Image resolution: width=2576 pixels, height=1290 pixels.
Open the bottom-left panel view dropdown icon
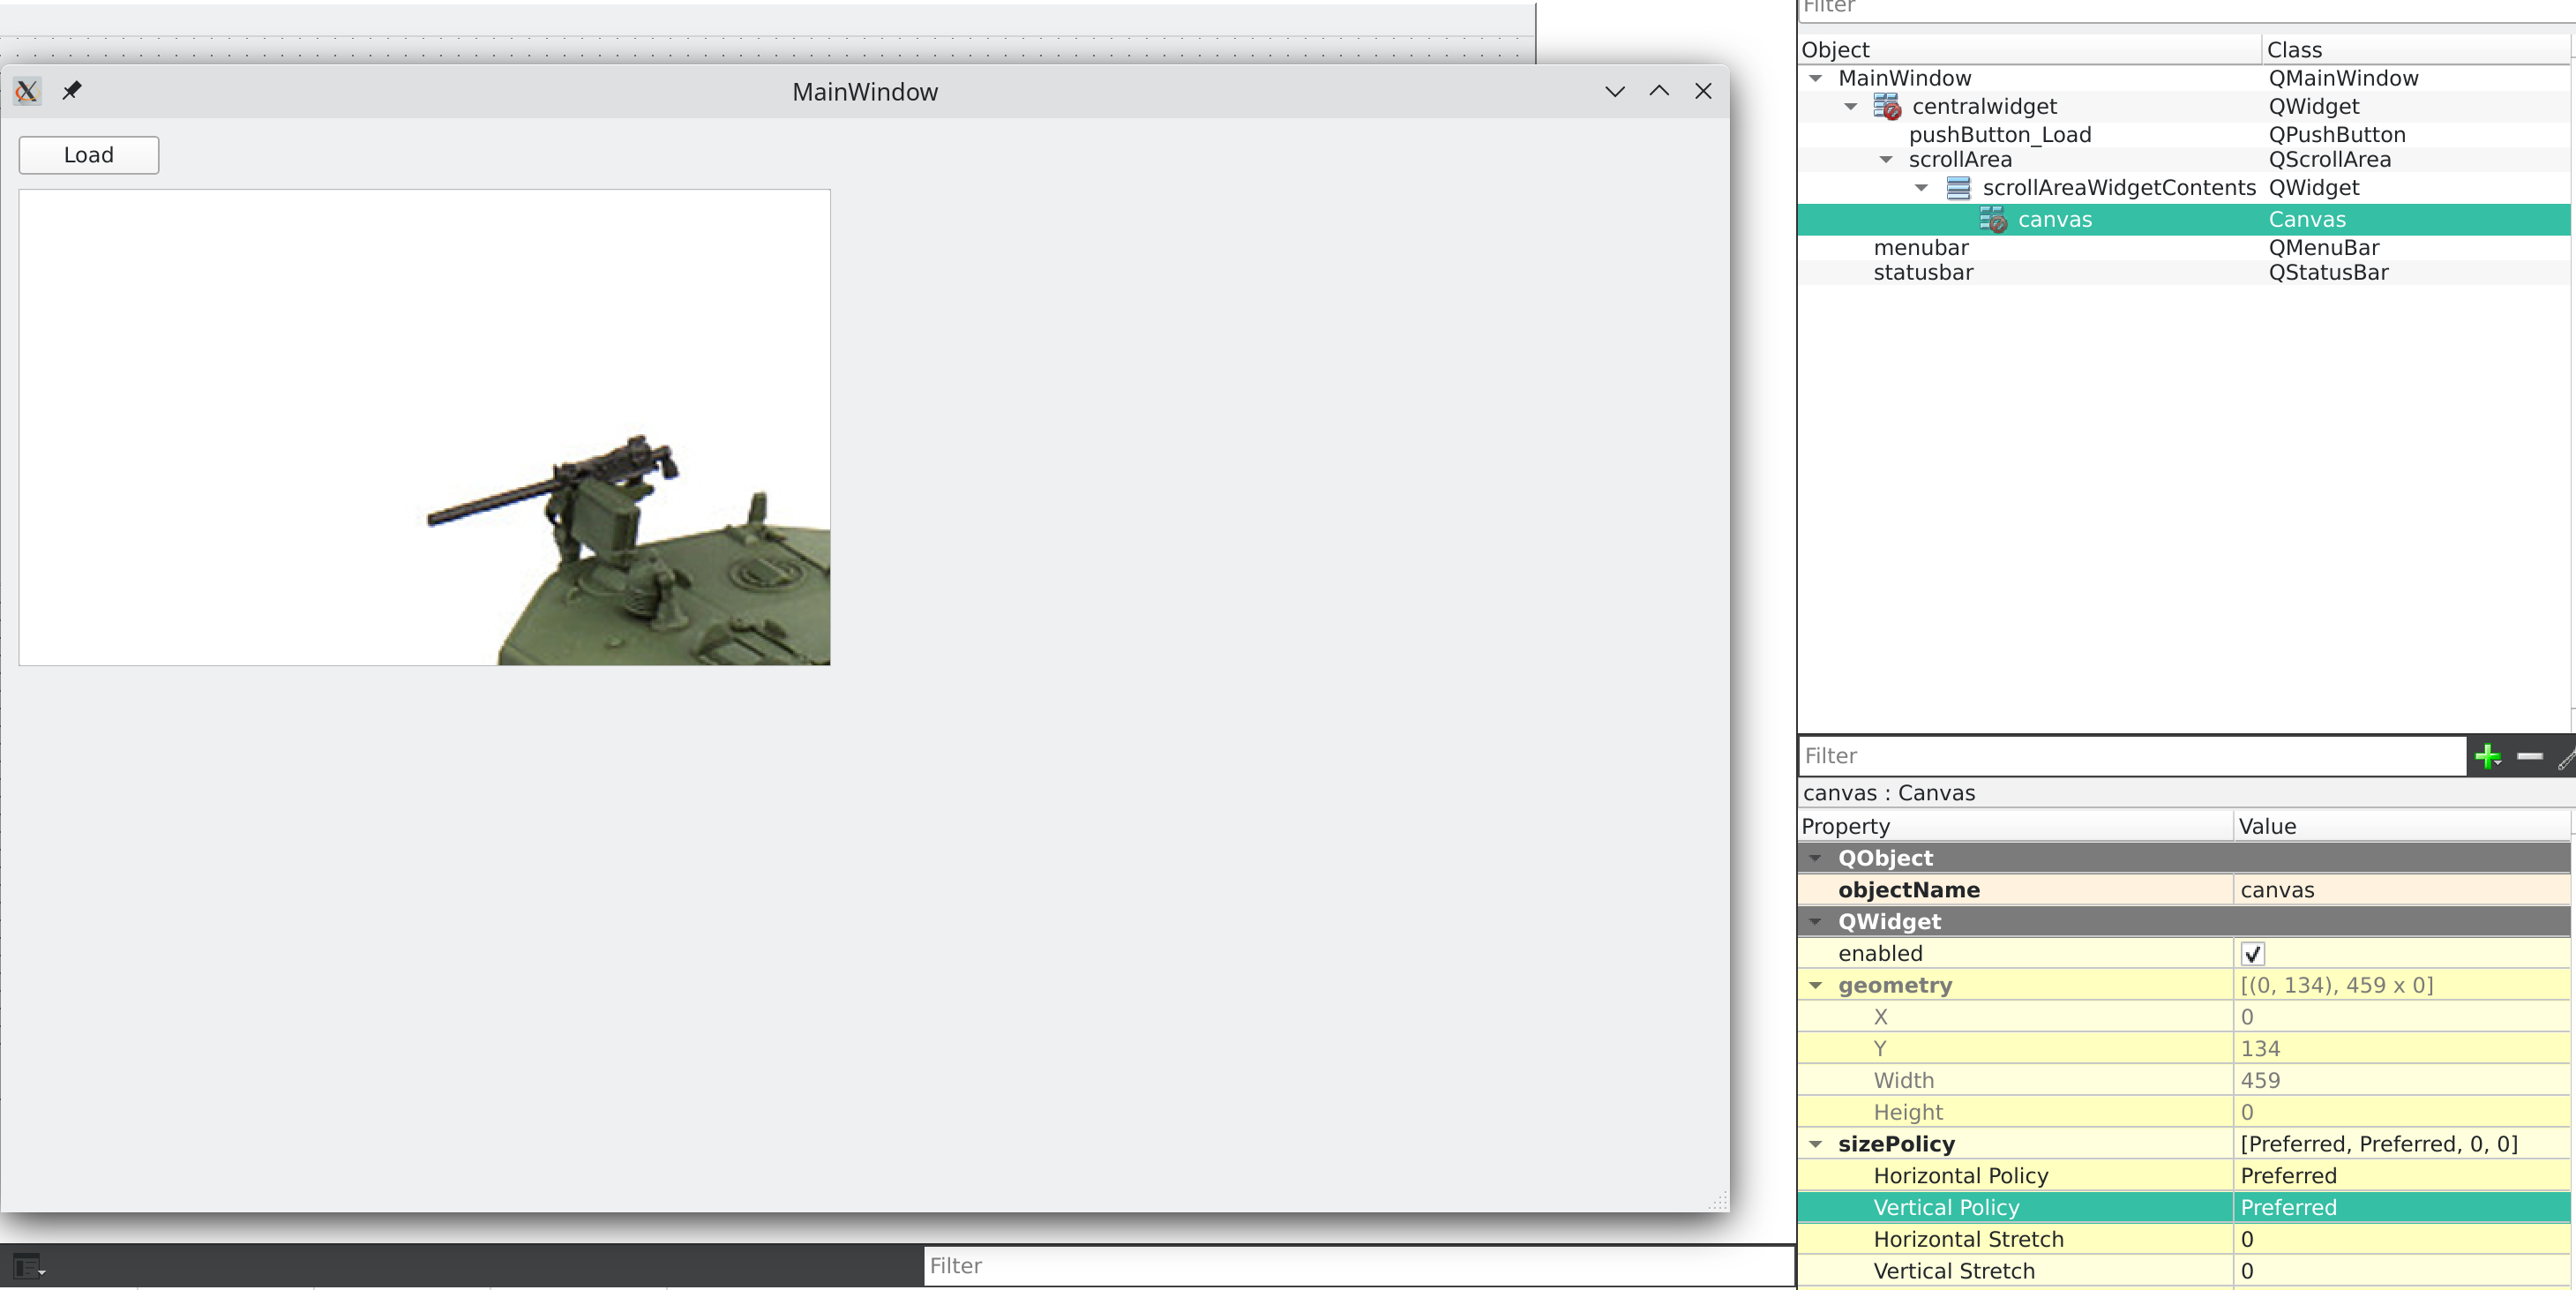pos(29,1266)
